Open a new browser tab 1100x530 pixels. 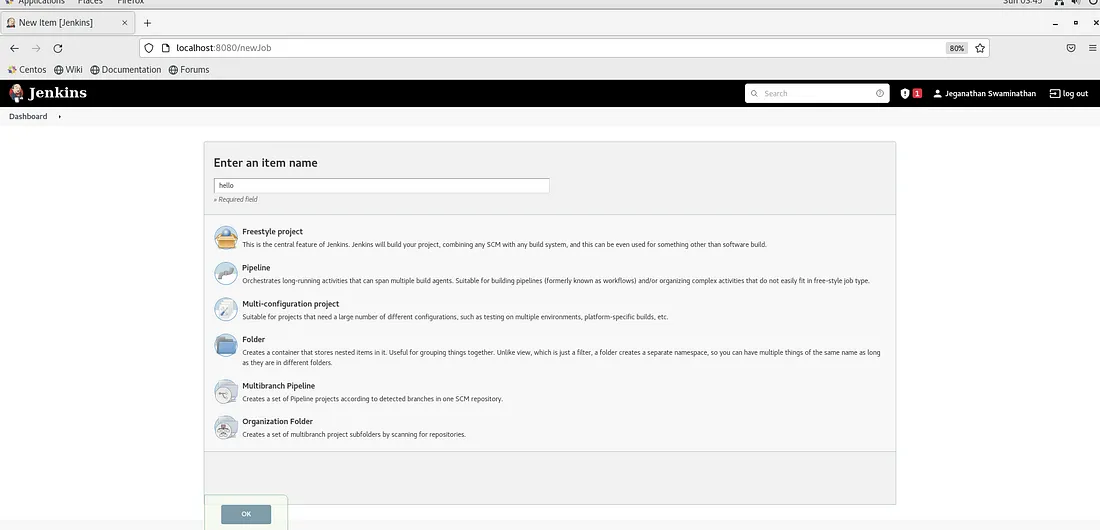(x=147, y=22)
